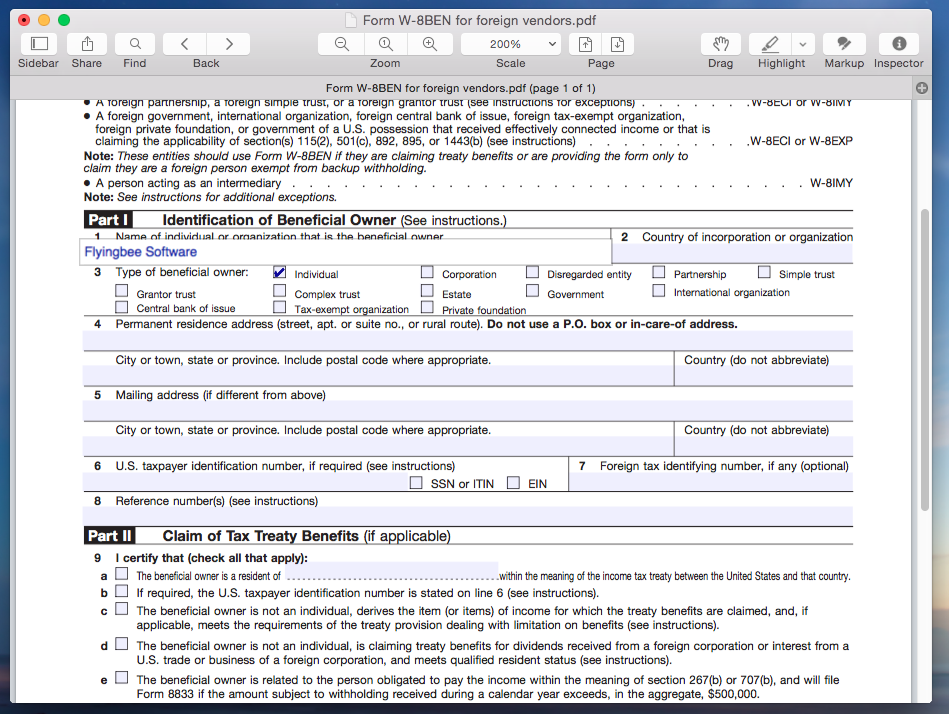Check treaty item 9a resident checkbox
The height and width of the screenshot is (714, 949).
click(x=122, y=573)
